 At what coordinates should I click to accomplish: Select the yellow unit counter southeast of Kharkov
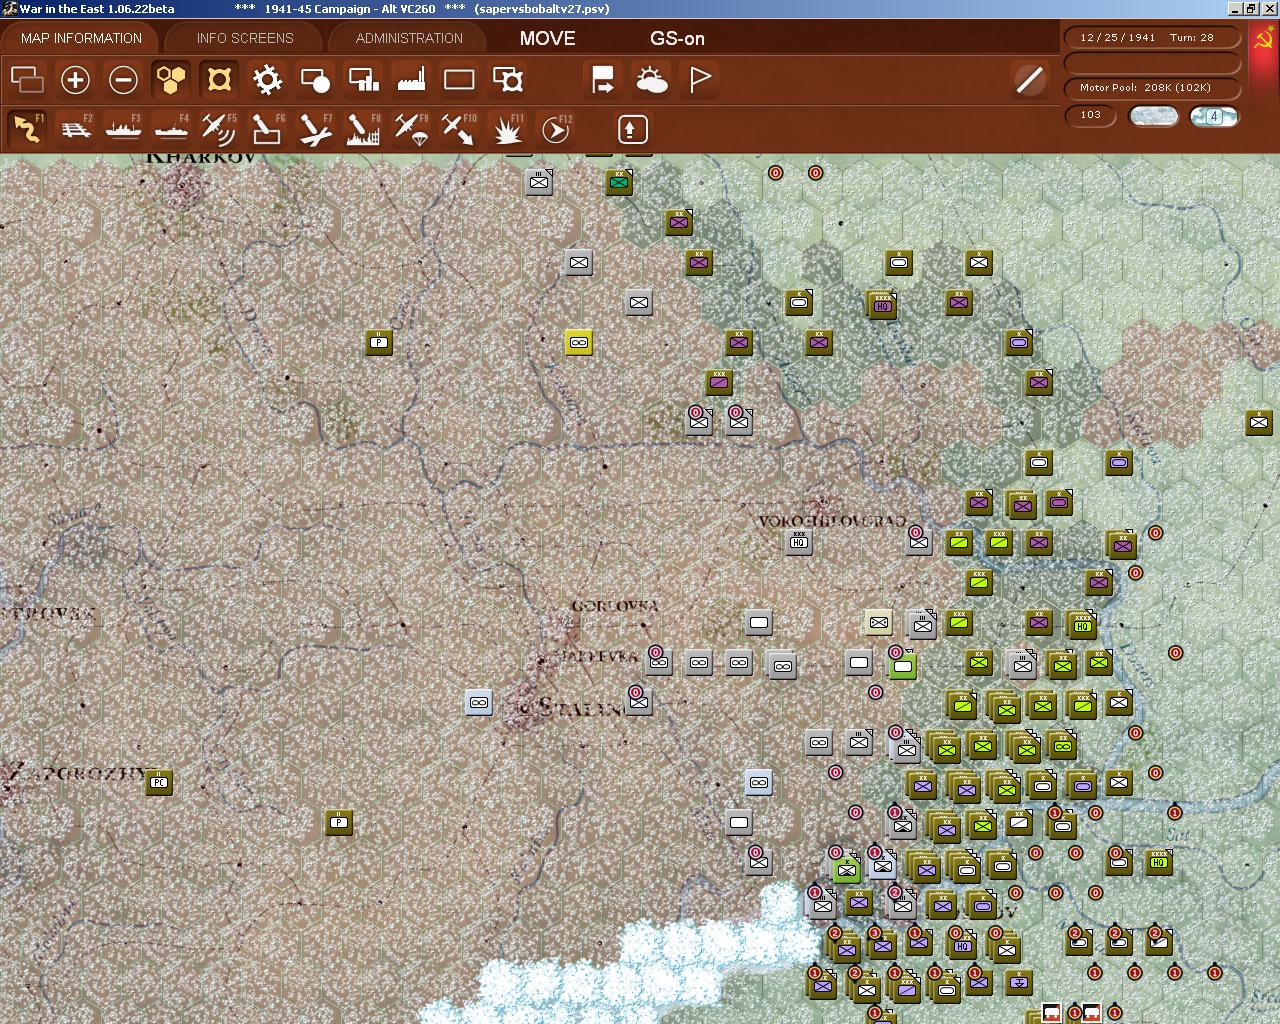[578, 342]
